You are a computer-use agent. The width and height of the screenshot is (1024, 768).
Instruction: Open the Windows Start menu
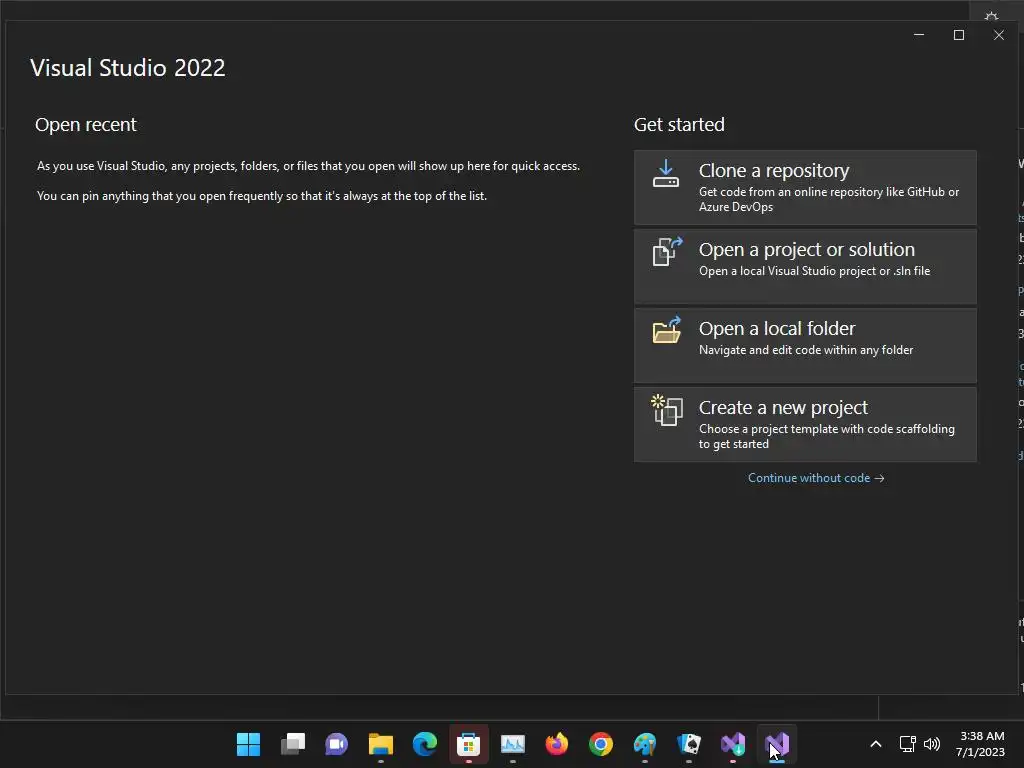[248, 744]
